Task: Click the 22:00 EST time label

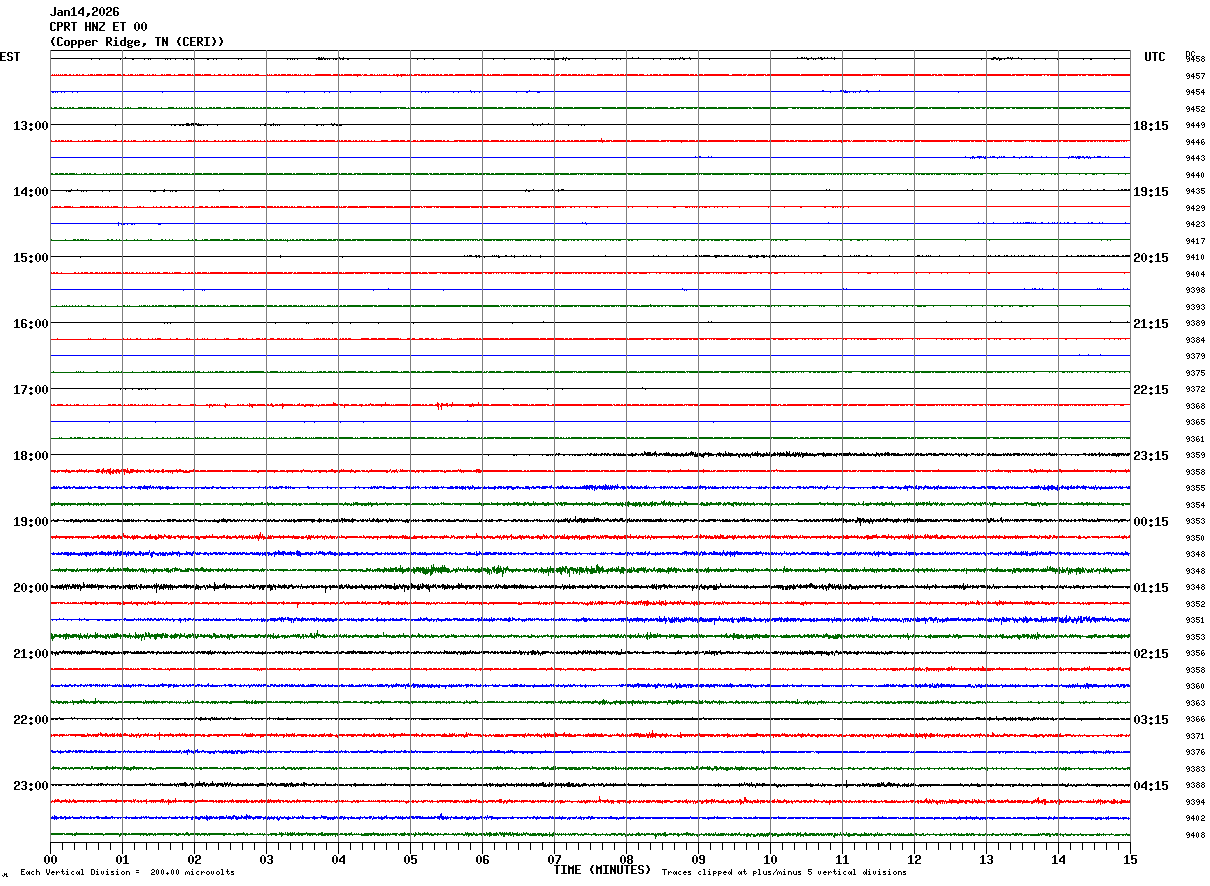Action: 31,720
